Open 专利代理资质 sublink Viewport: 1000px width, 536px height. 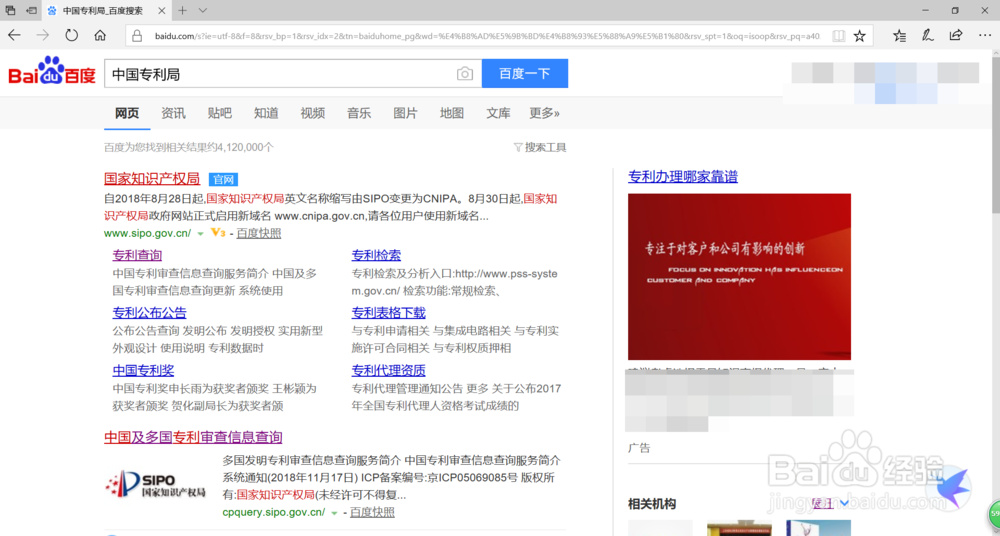(x=388, y=370)
